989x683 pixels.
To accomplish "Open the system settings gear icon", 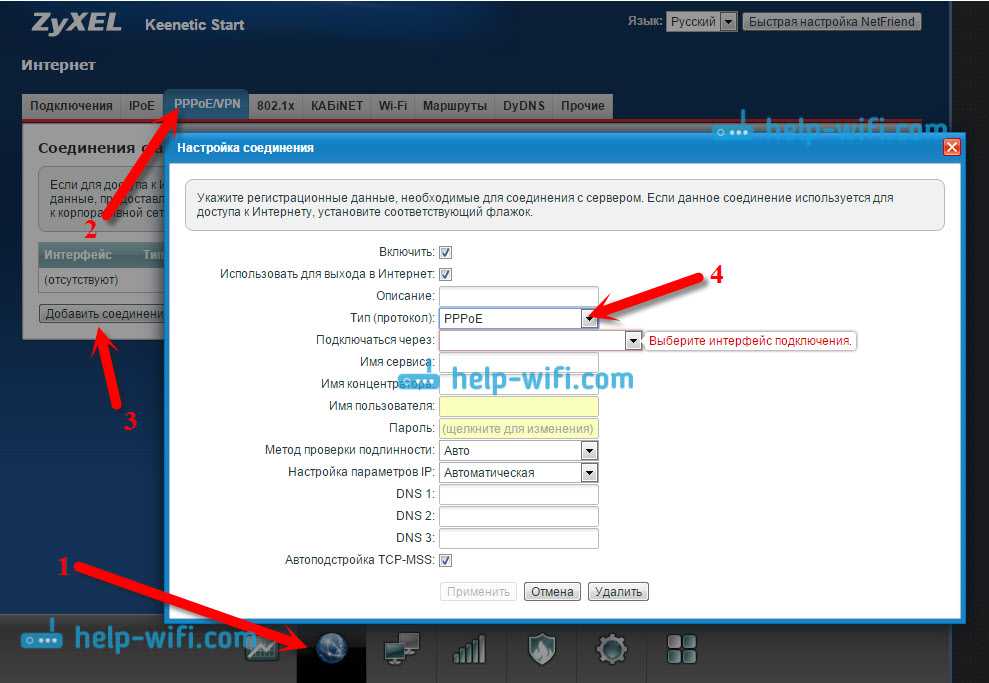I will coord(611,648).
